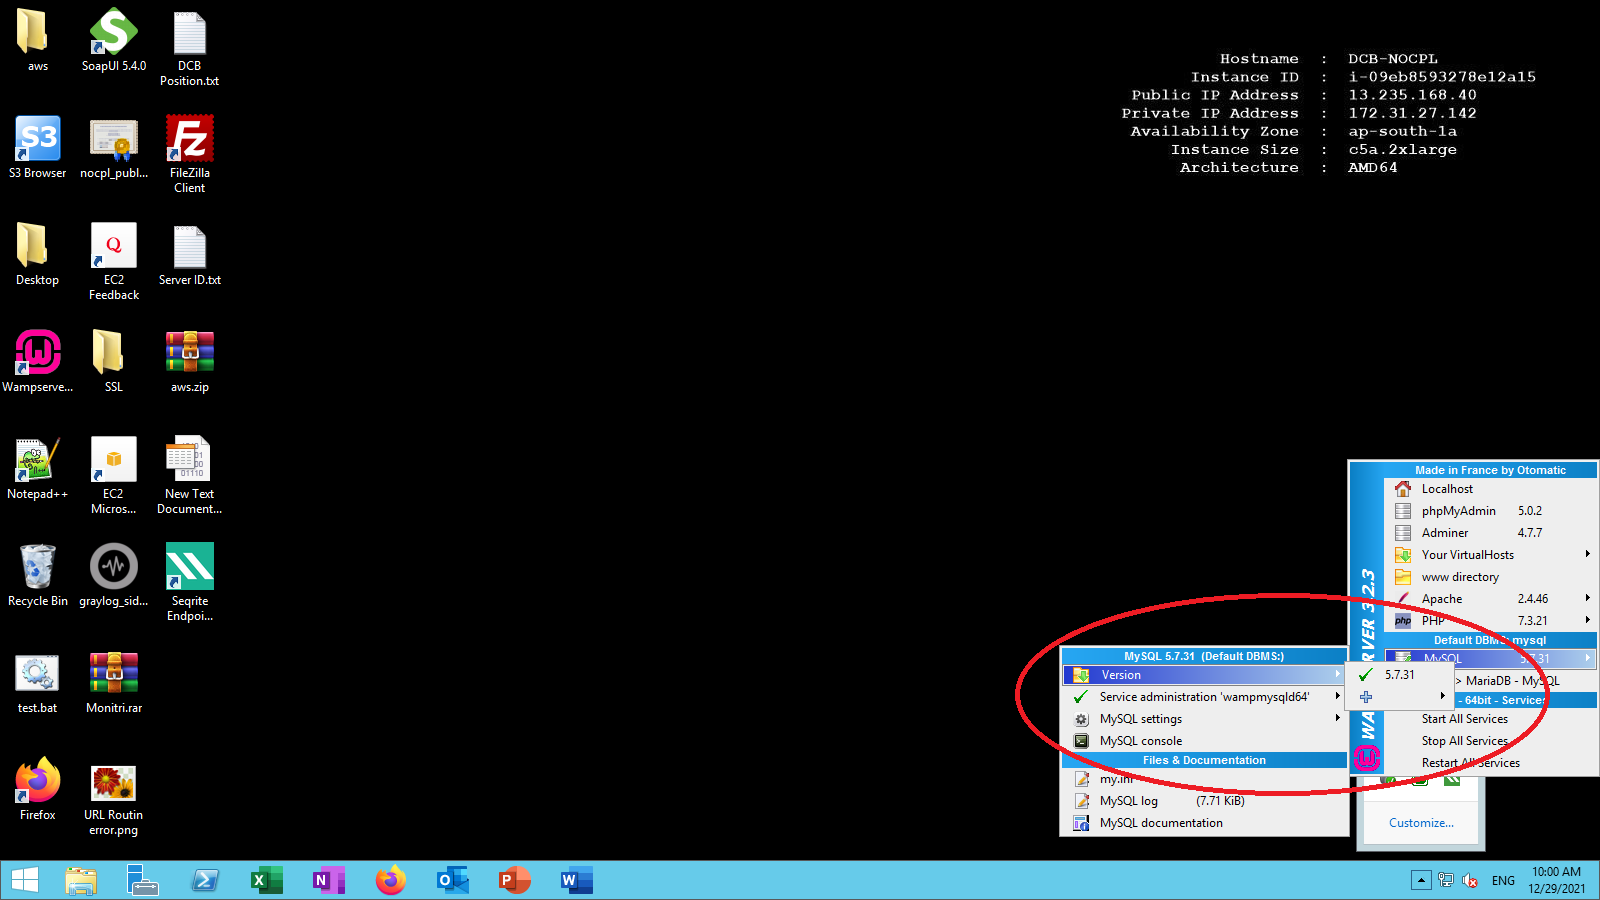Select Restart All Services
This screenshot has width=1600, height=900.
(x=1470, y=763)
